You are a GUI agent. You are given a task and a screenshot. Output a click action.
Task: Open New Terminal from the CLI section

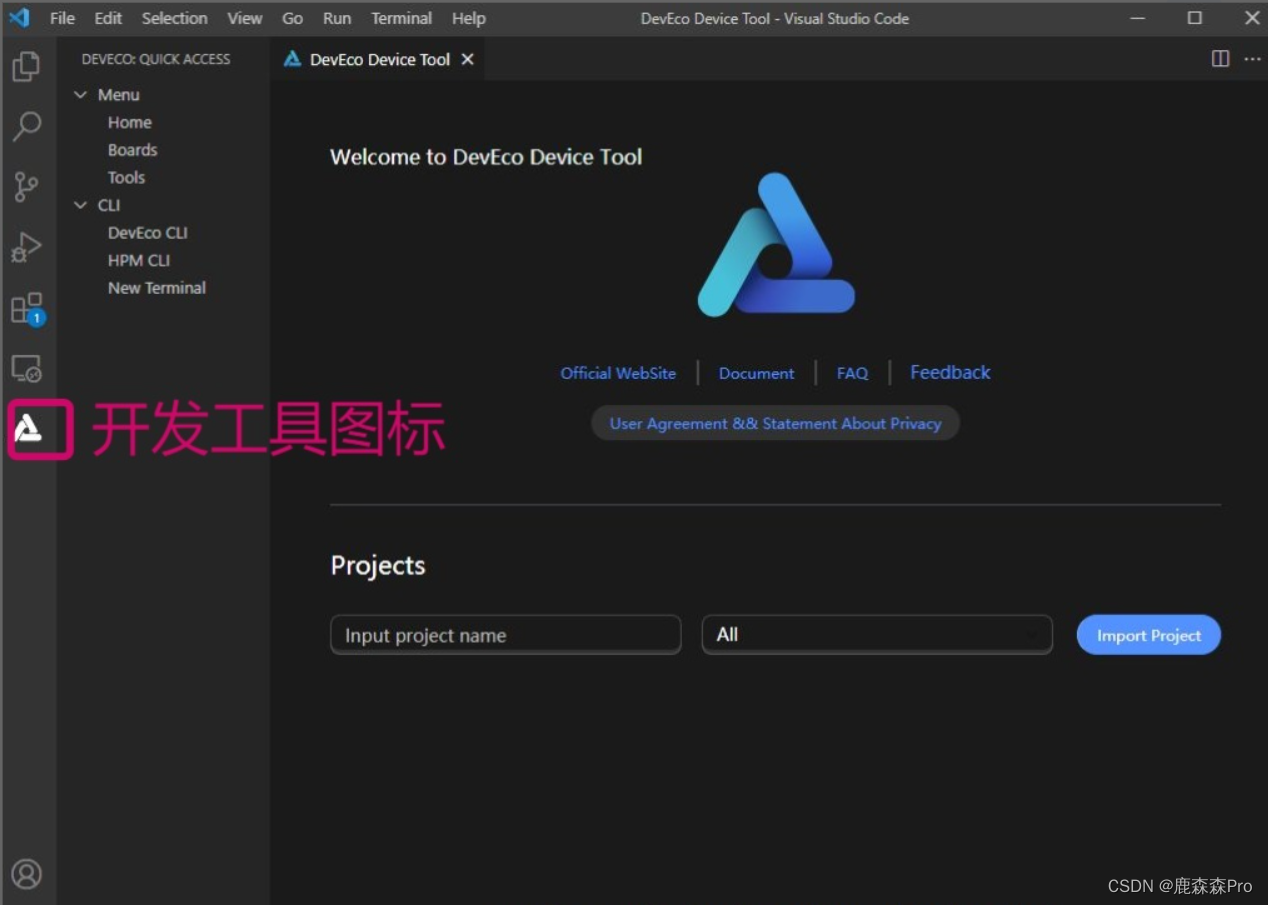tap(157, 288)
